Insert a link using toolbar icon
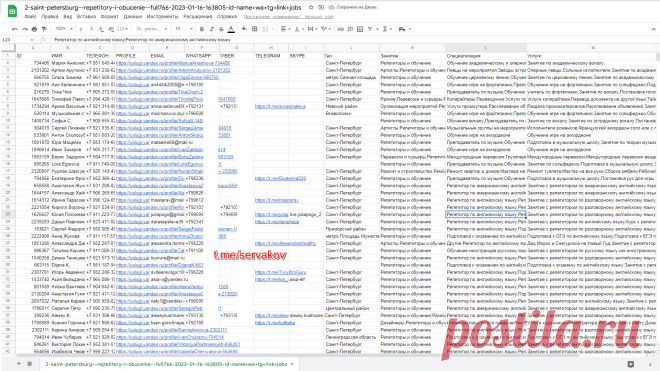The height and width of the screenshot is (371, 660). 341,29
